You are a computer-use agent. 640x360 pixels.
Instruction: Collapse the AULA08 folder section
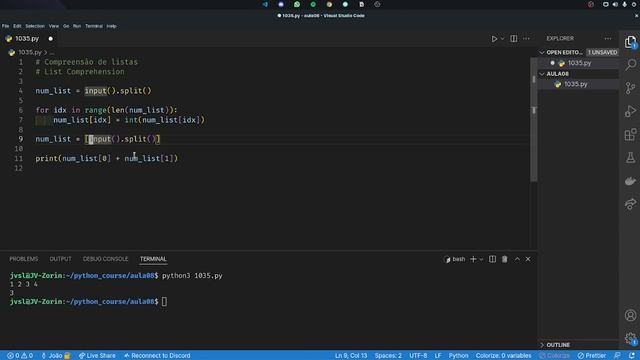tap(557, 74)
